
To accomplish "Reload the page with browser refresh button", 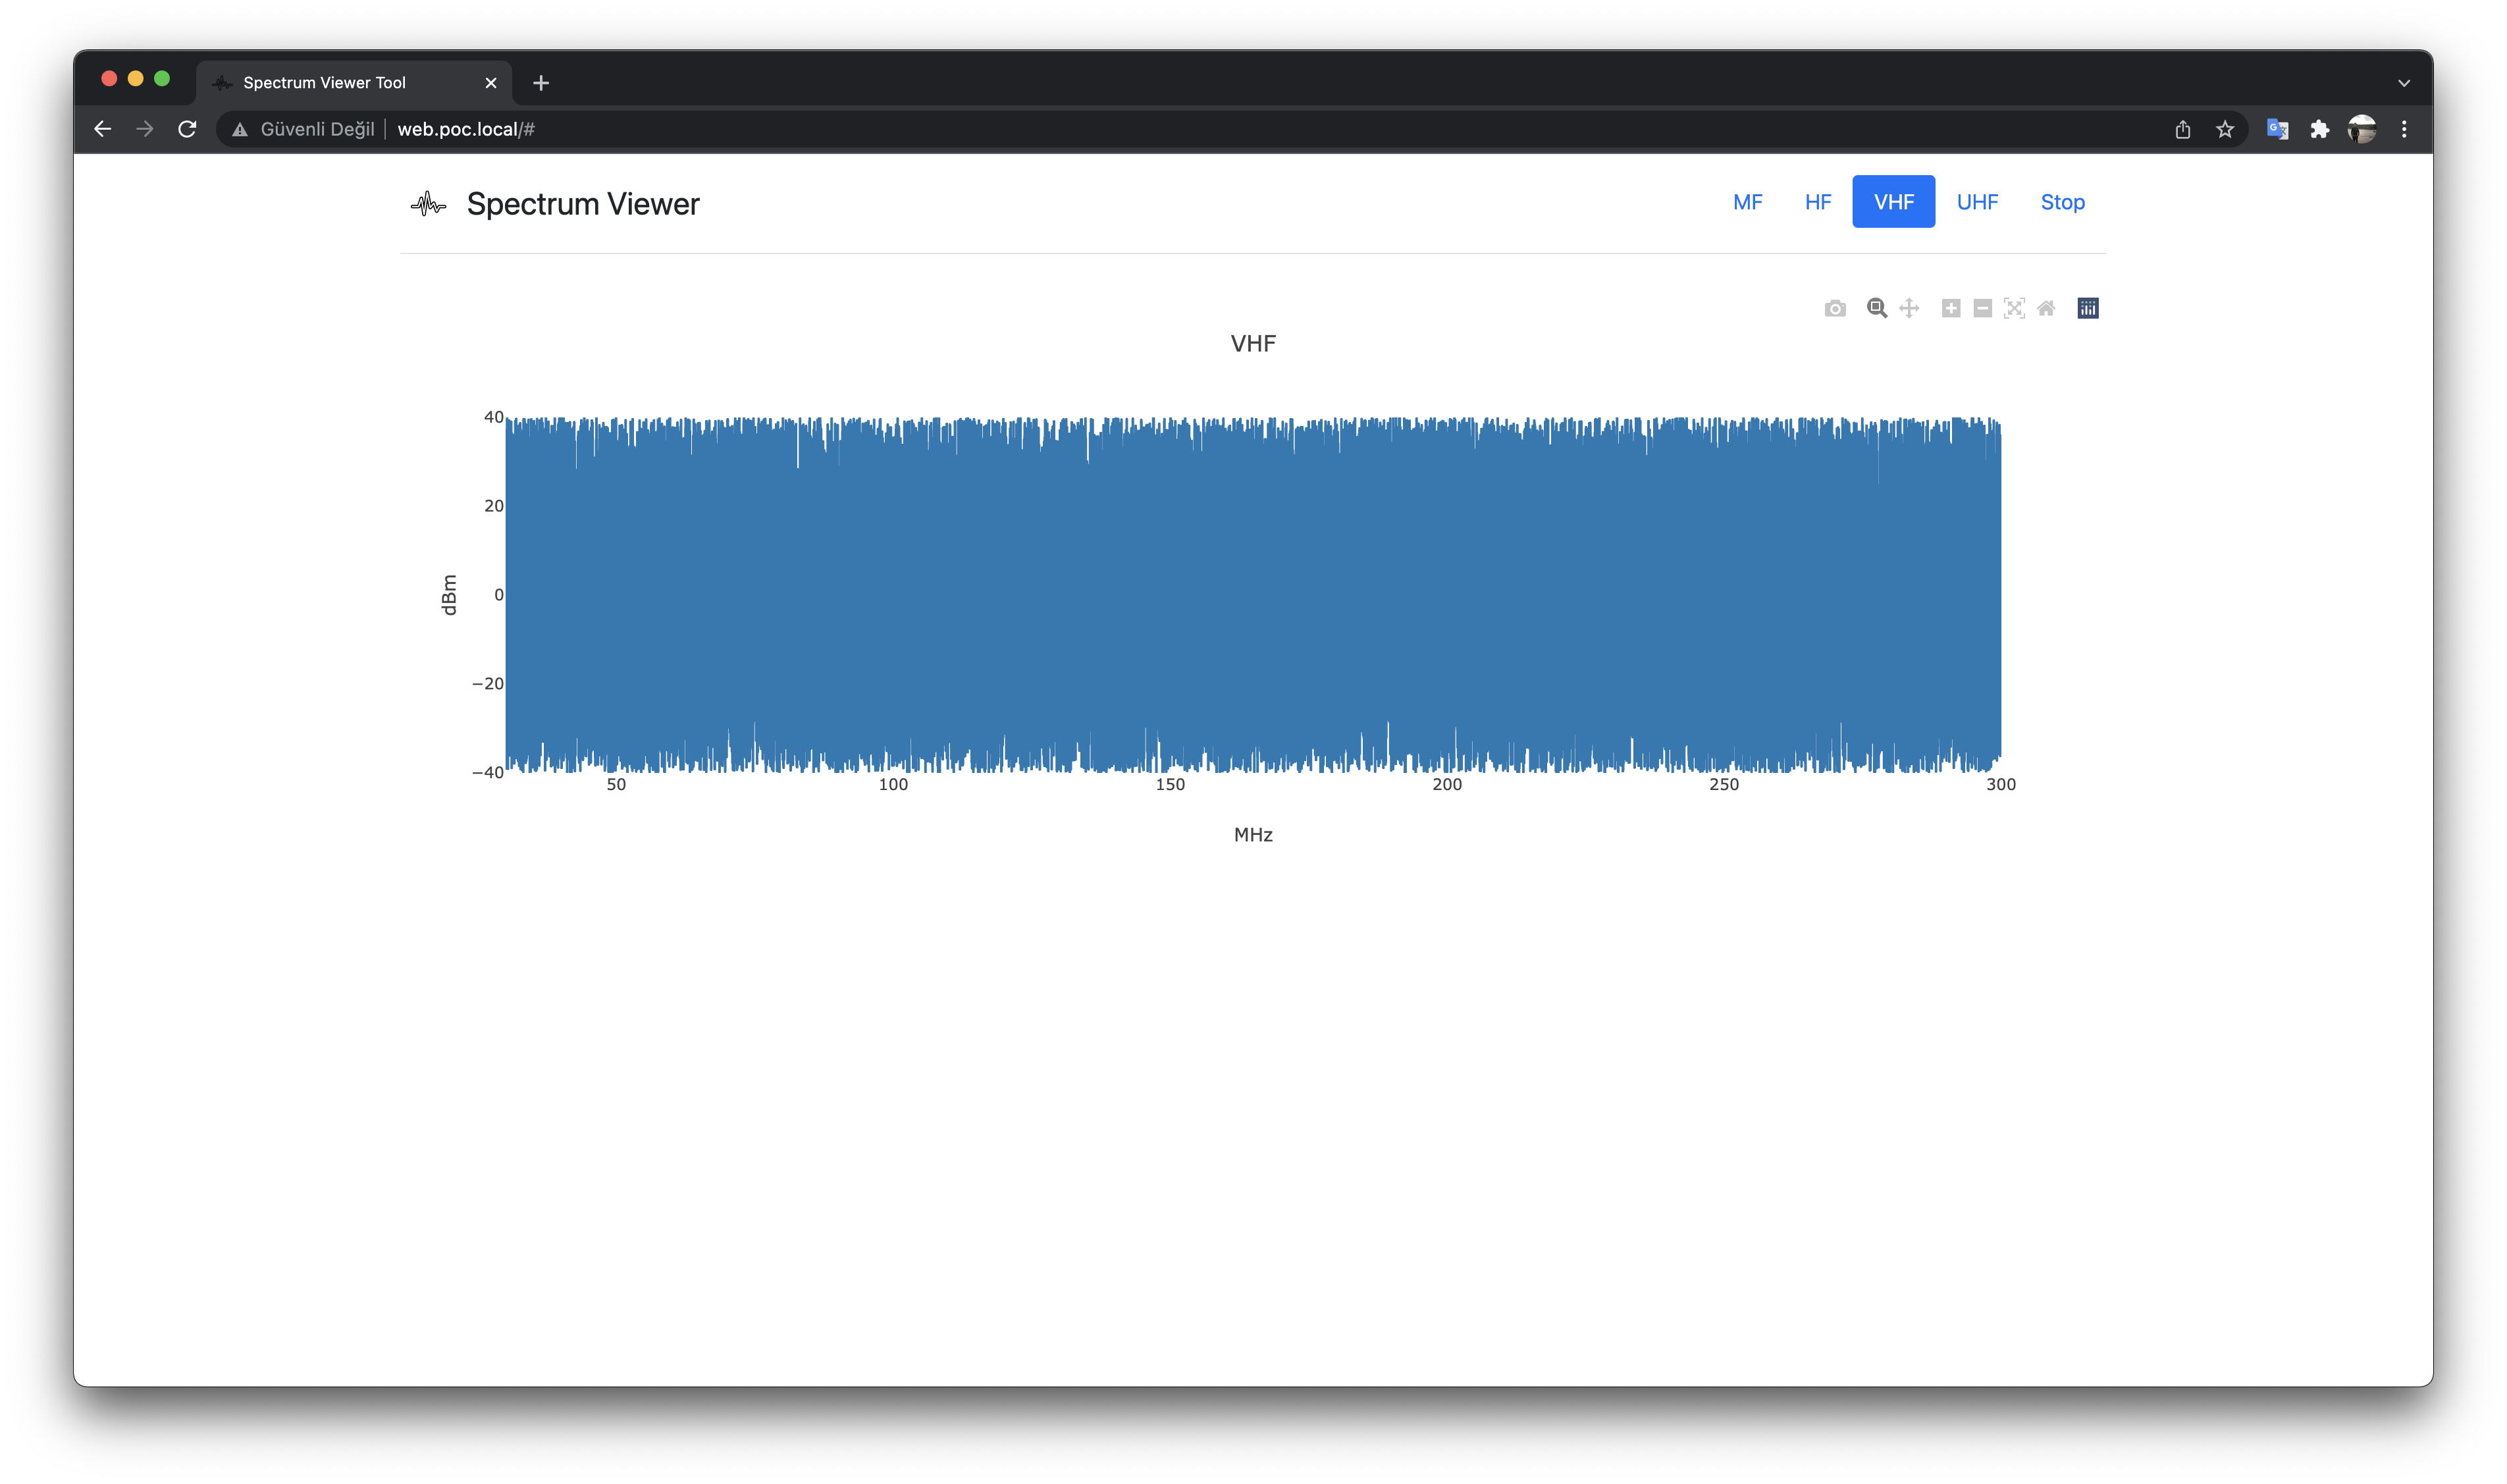I will pos(187,129).
